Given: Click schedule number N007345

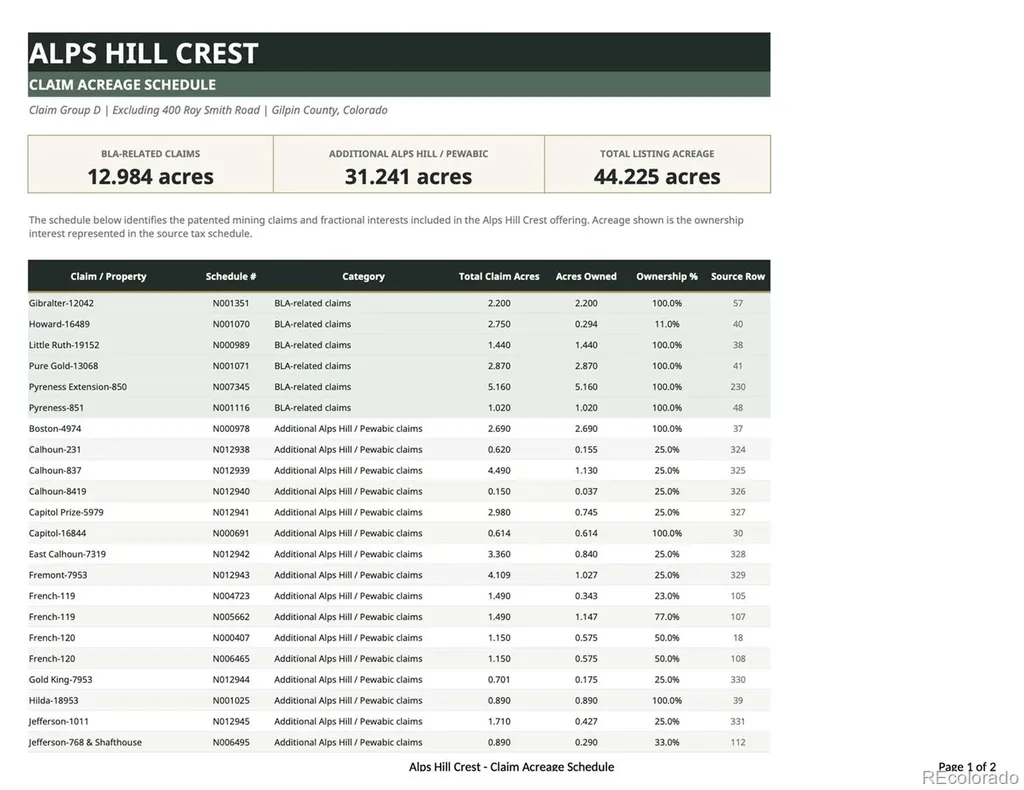Looking at the screenshot, I should click(x=231, y=387).
